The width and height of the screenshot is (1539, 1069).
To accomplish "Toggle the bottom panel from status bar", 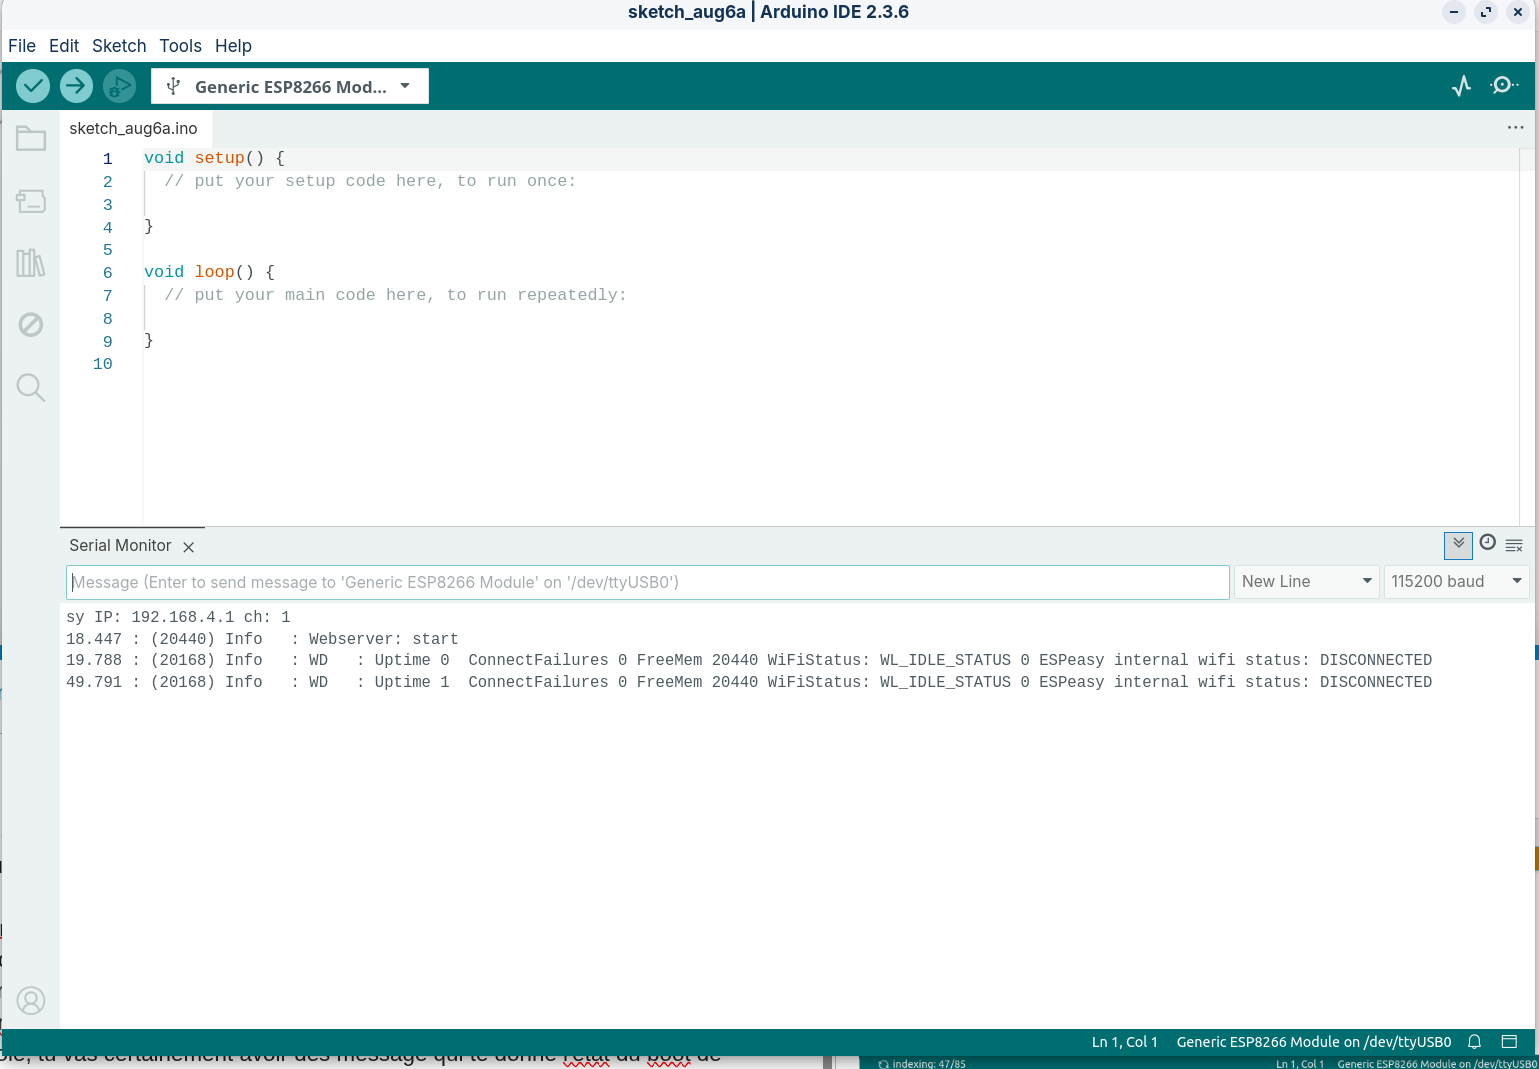I will click(x=1509, y=1042).
